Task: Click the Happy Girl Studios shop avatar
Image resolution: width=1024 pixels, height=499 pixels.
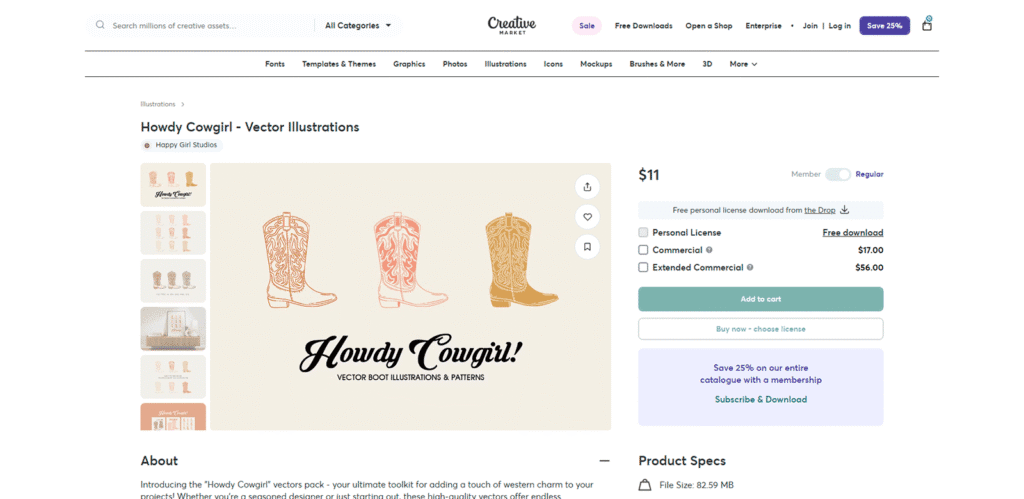Action: [x=148, y=145]
